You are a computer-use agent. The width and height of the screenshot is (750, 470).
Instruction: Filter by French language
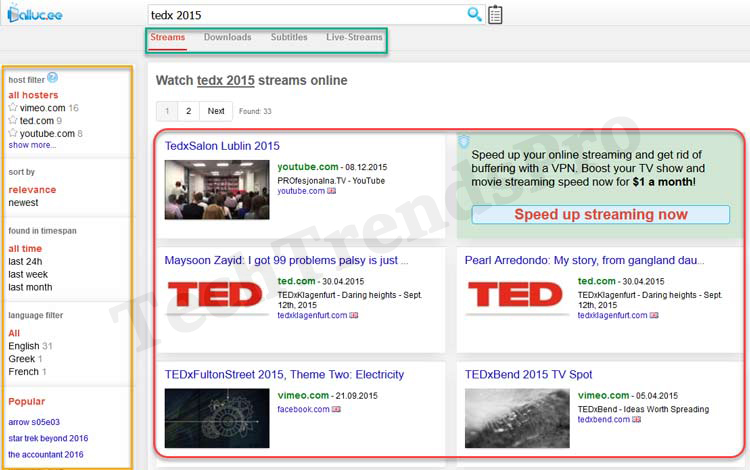tap(23, 372)
